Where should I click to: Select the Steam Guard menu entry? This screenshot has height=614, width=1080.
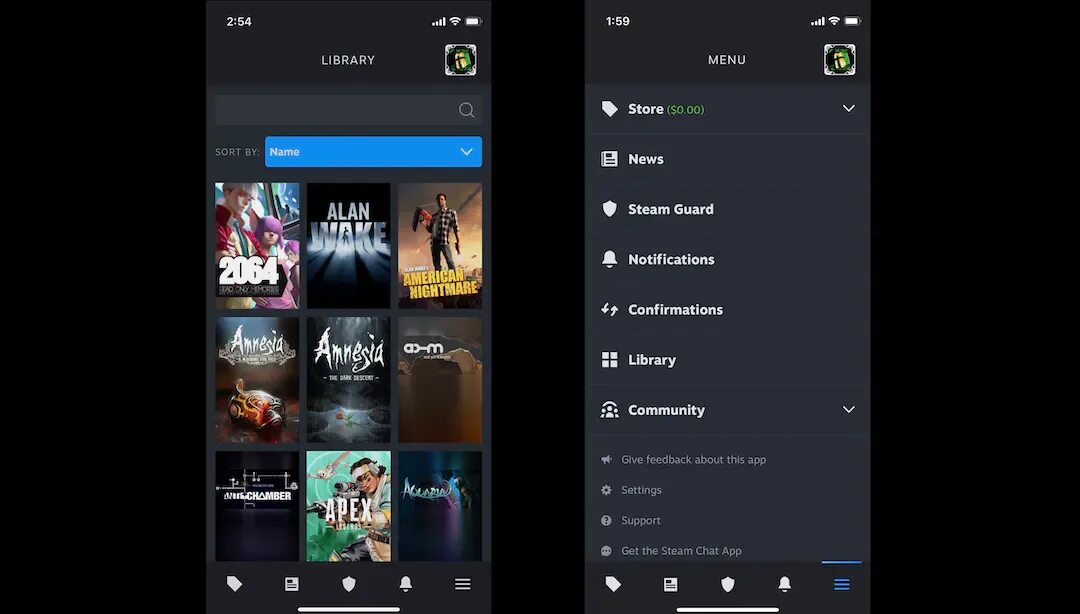pos(727,209)
